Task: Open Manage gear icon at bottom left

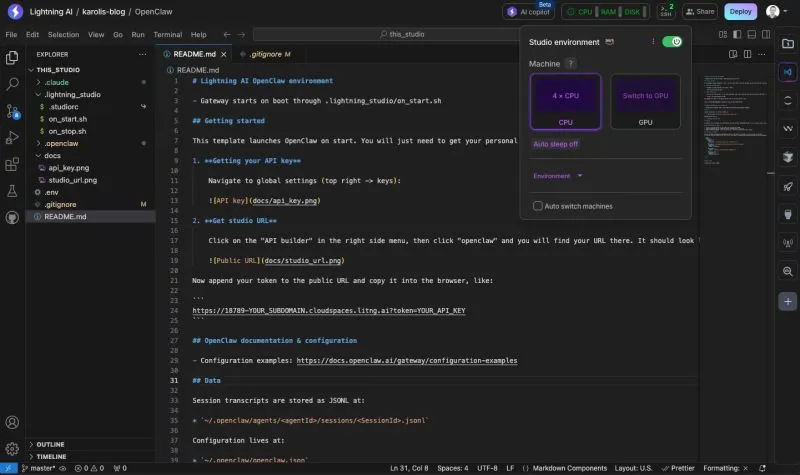Action: (12, 449)
